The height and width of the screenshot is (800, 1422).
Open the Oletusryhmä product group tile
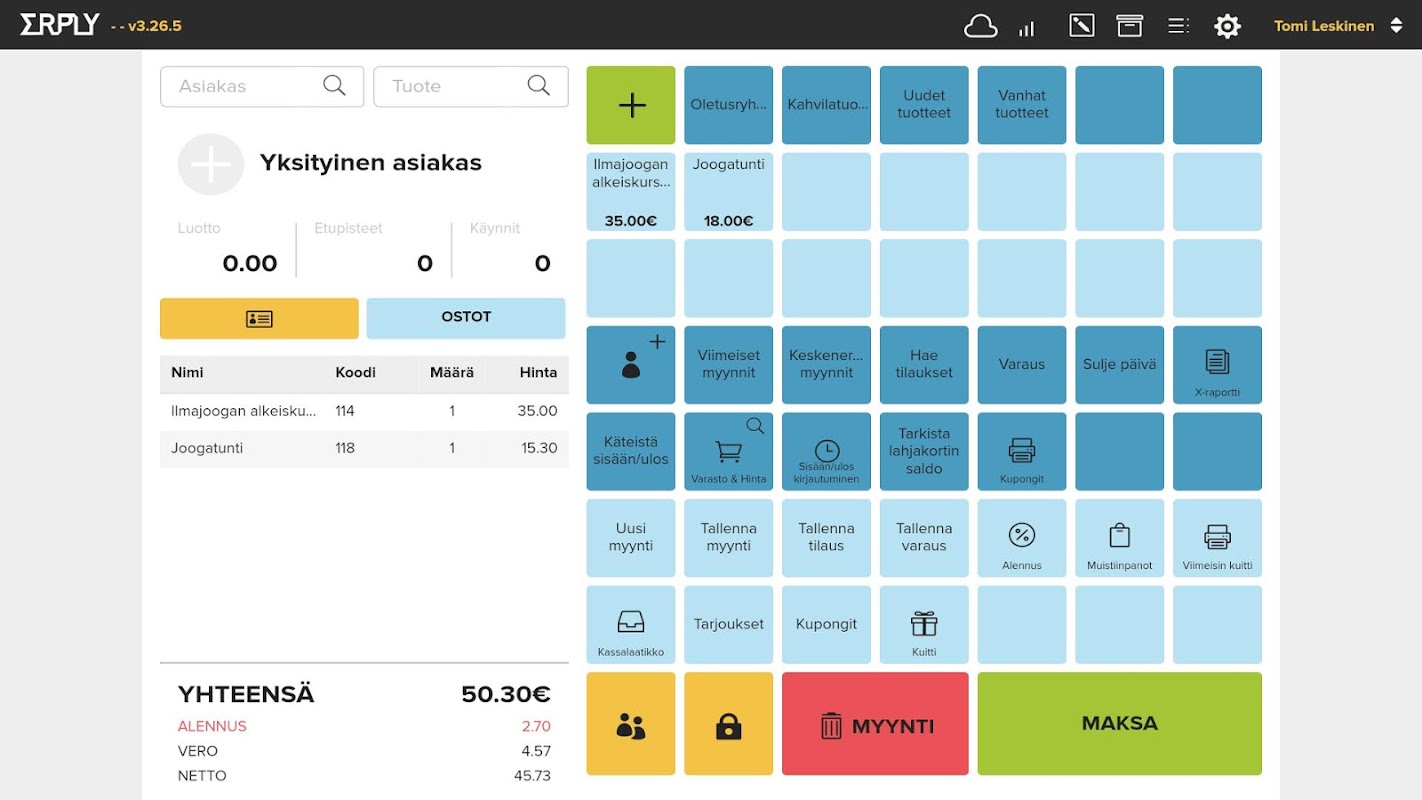pyautogui.click(x=729, y=105)
